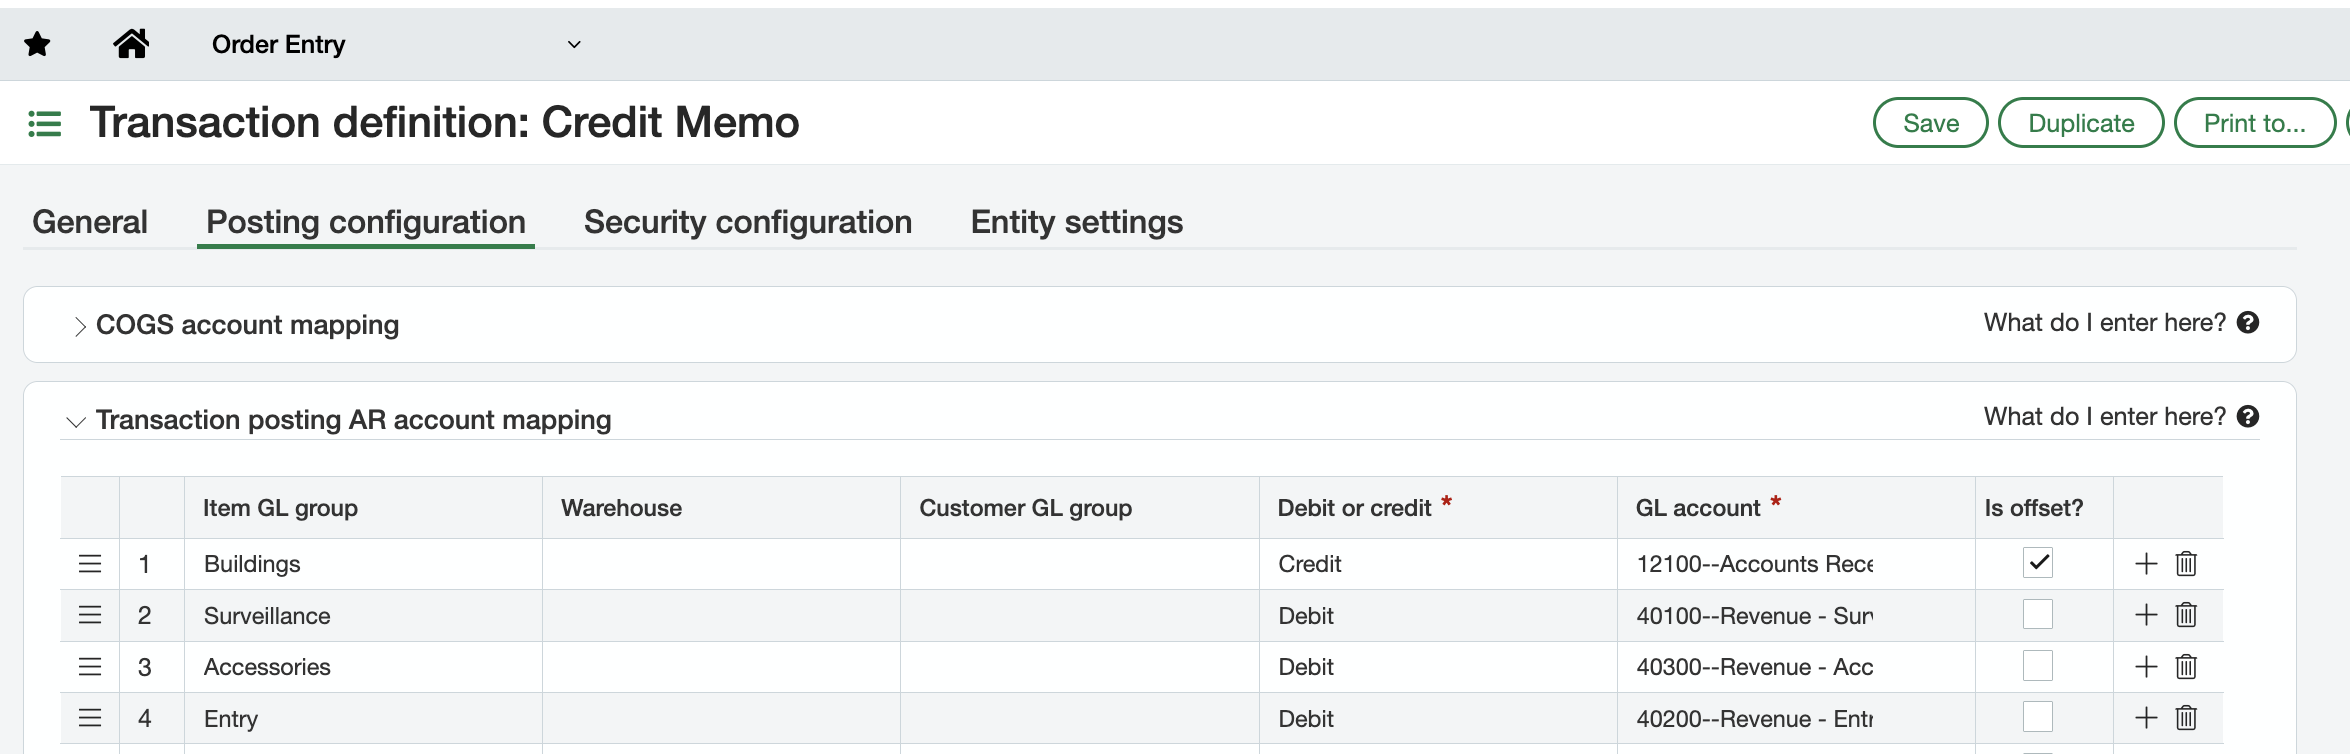Uncheck Is offset for Buildings row

(2038, 563)
